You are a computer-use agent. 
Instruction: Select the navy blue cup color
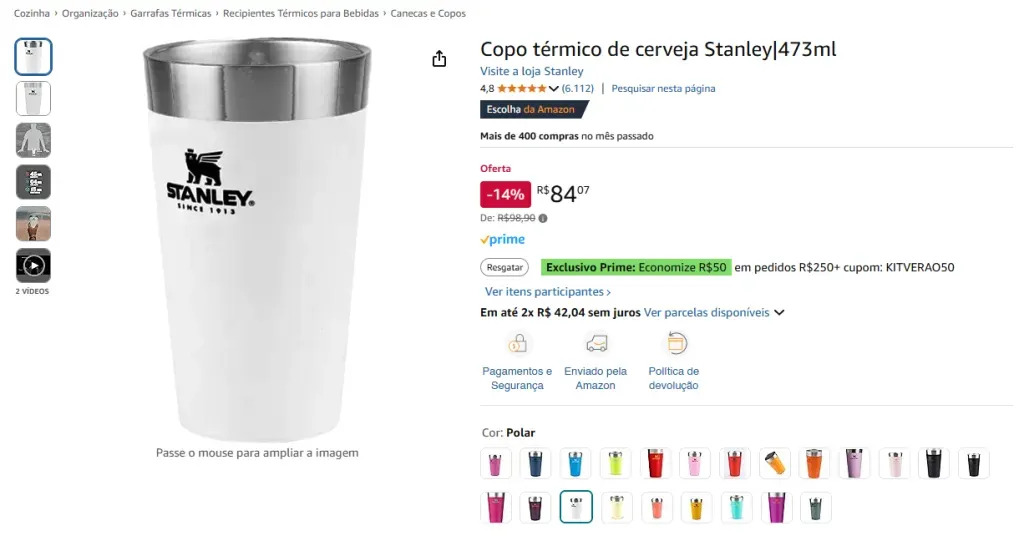(535, 463)
